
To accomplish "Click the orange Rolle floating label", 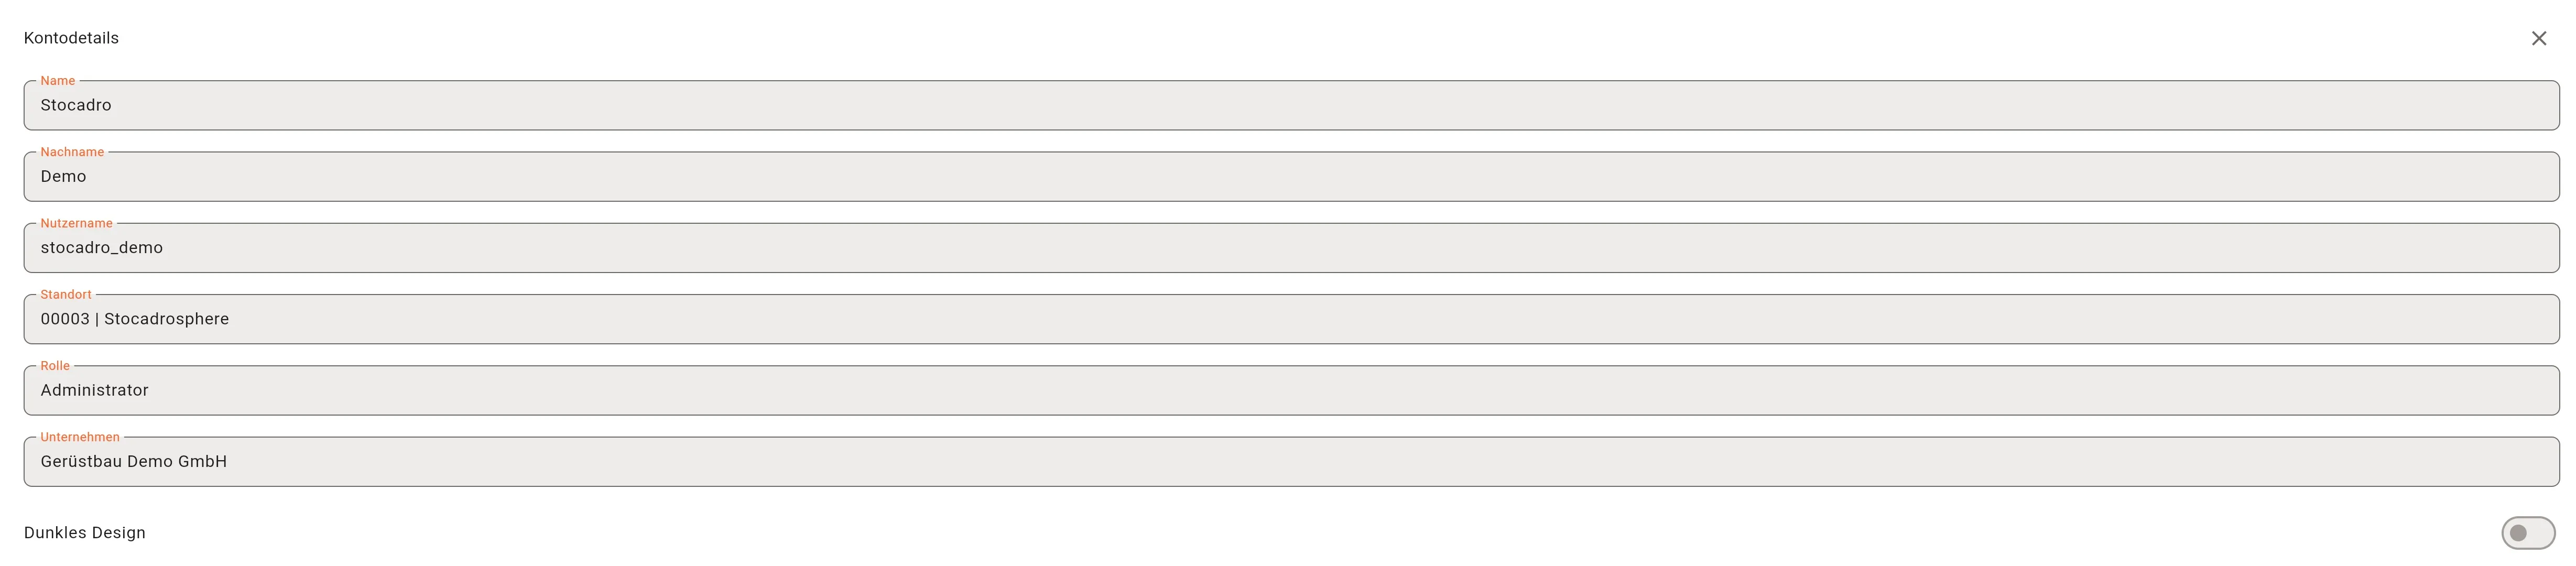I will (x=55, y=366).
